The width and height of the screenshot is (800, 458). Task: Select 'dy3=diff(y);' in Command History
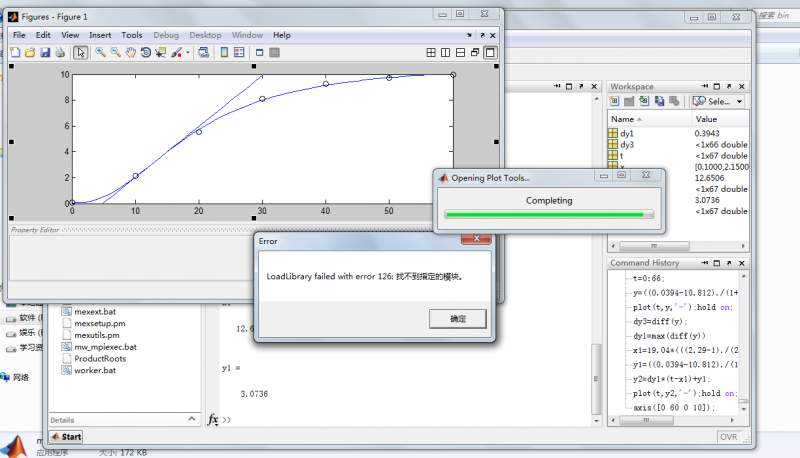tap(660, 322)
